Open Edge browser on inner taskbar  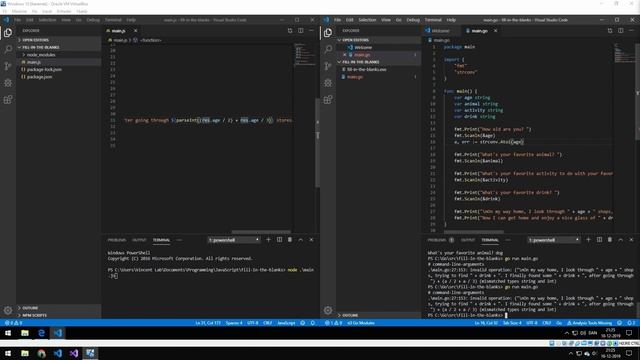pyautogui.click(x=41, y=333)
